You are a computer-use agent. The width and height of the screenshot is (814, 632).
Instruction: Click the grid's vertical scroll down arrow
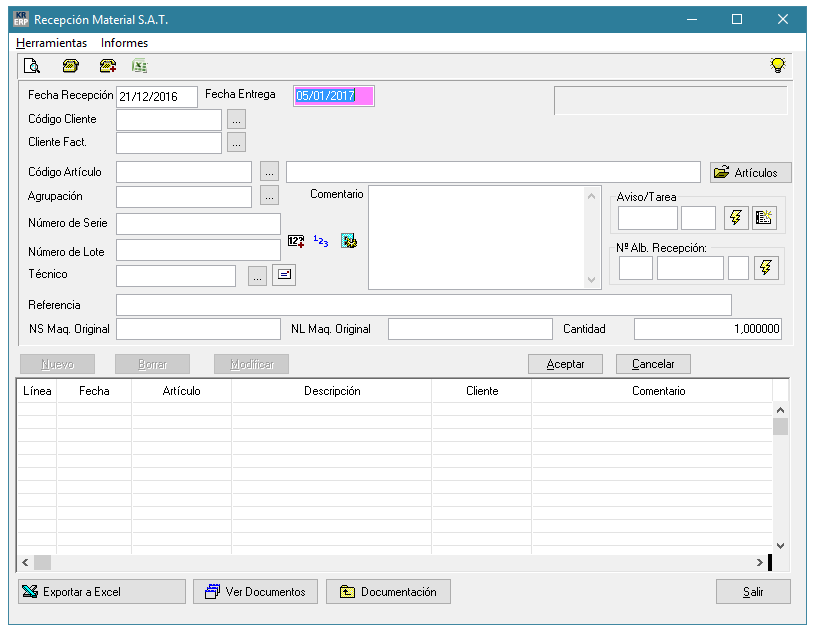[x=780, y=546]
